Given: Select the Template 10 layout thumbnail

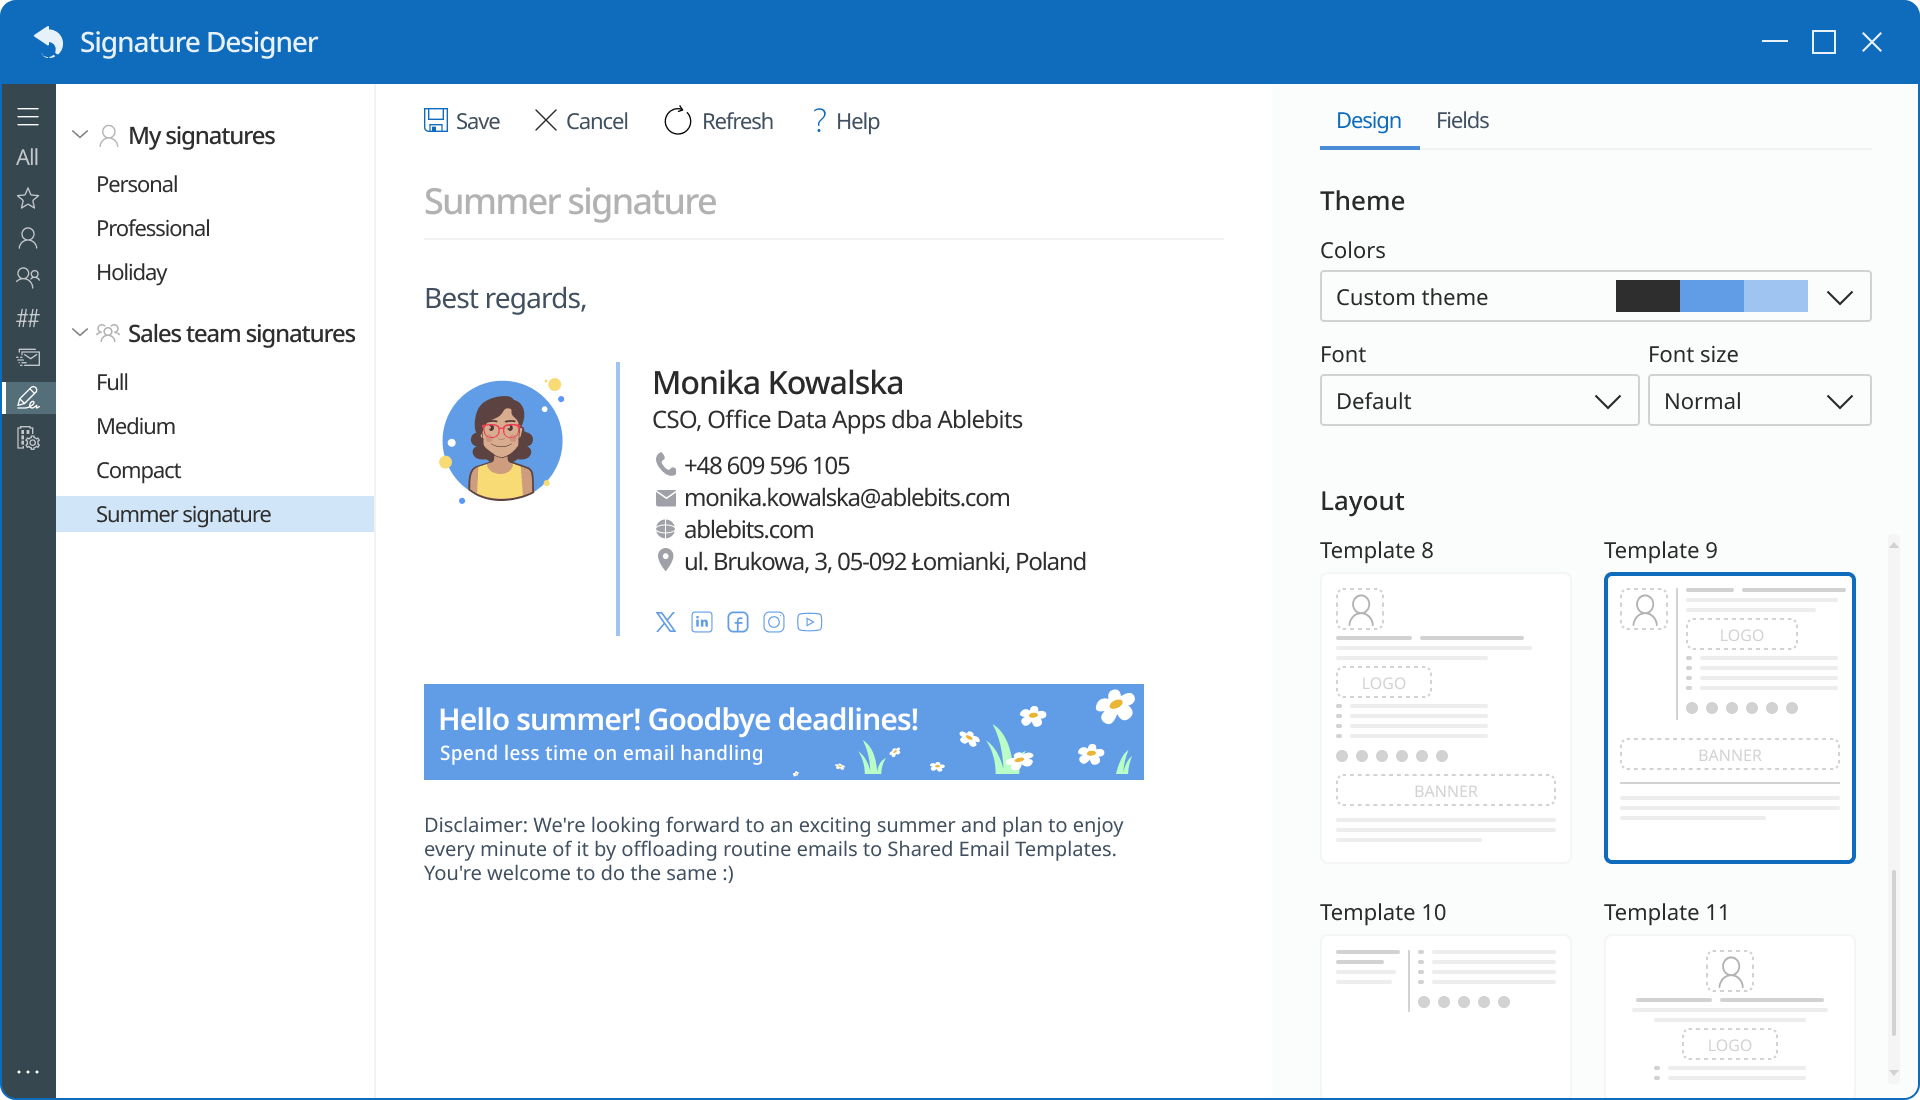Looking at the screenshot, I should [x=1445, y=1010].
